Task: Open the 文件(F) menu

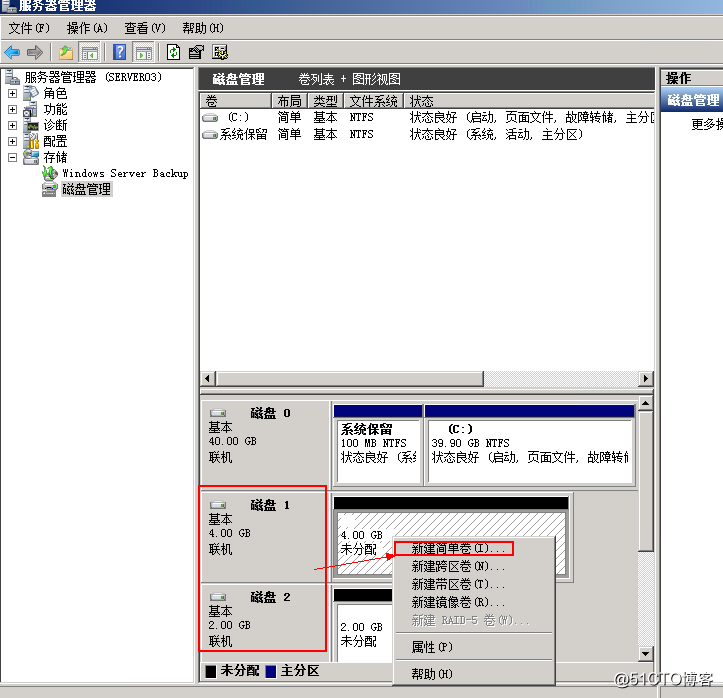Action: [29, 29]
